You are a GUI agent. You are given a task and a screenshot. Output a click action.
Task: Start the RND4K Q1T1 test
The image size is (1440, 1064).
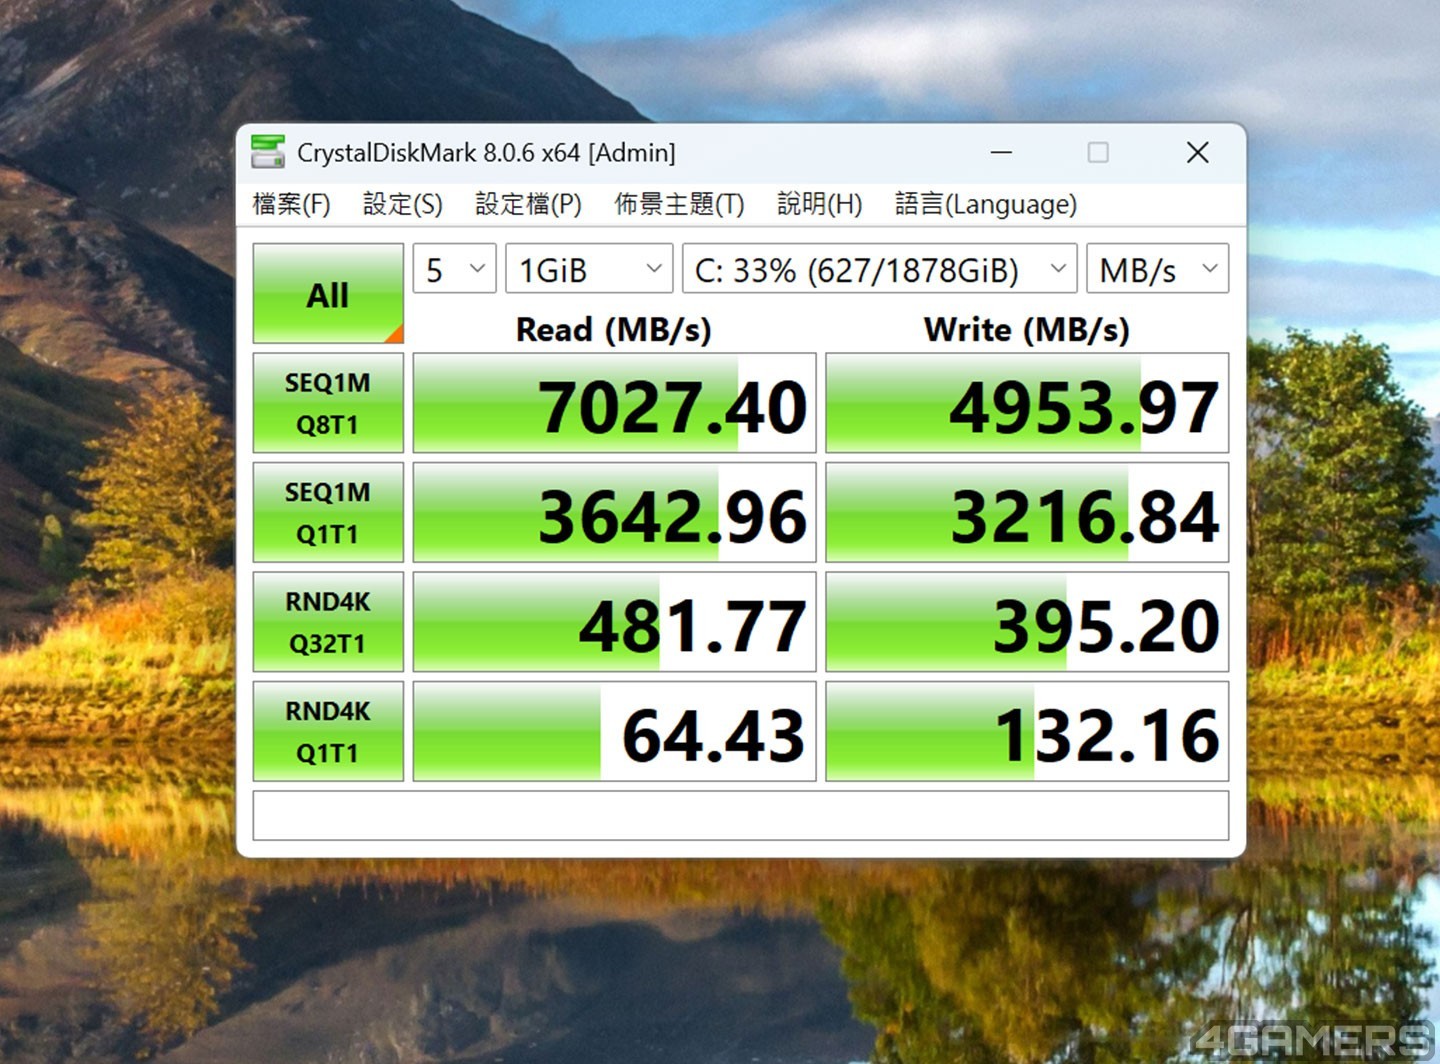[328, 731]
